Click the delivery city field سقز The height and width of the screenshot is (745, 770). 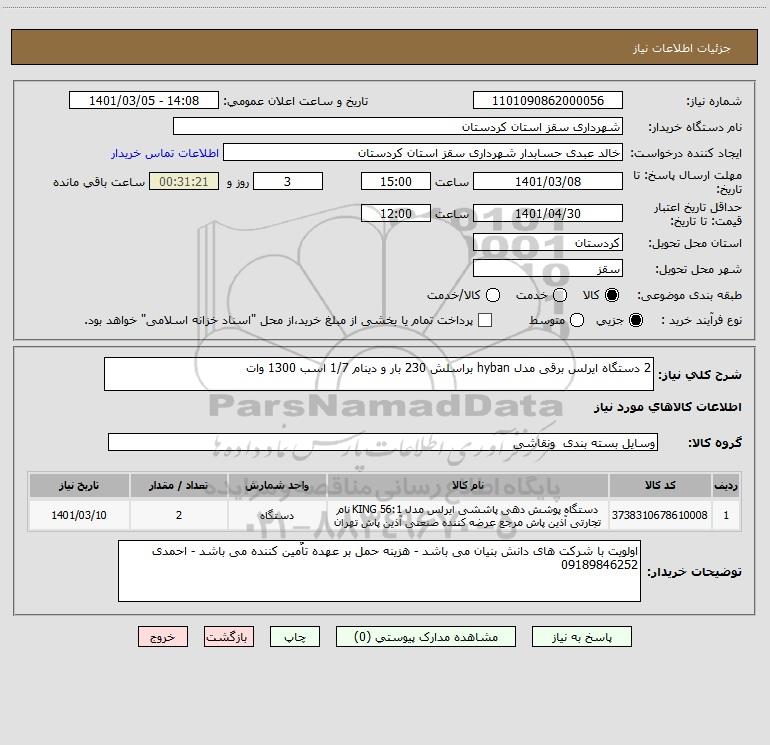548,269
